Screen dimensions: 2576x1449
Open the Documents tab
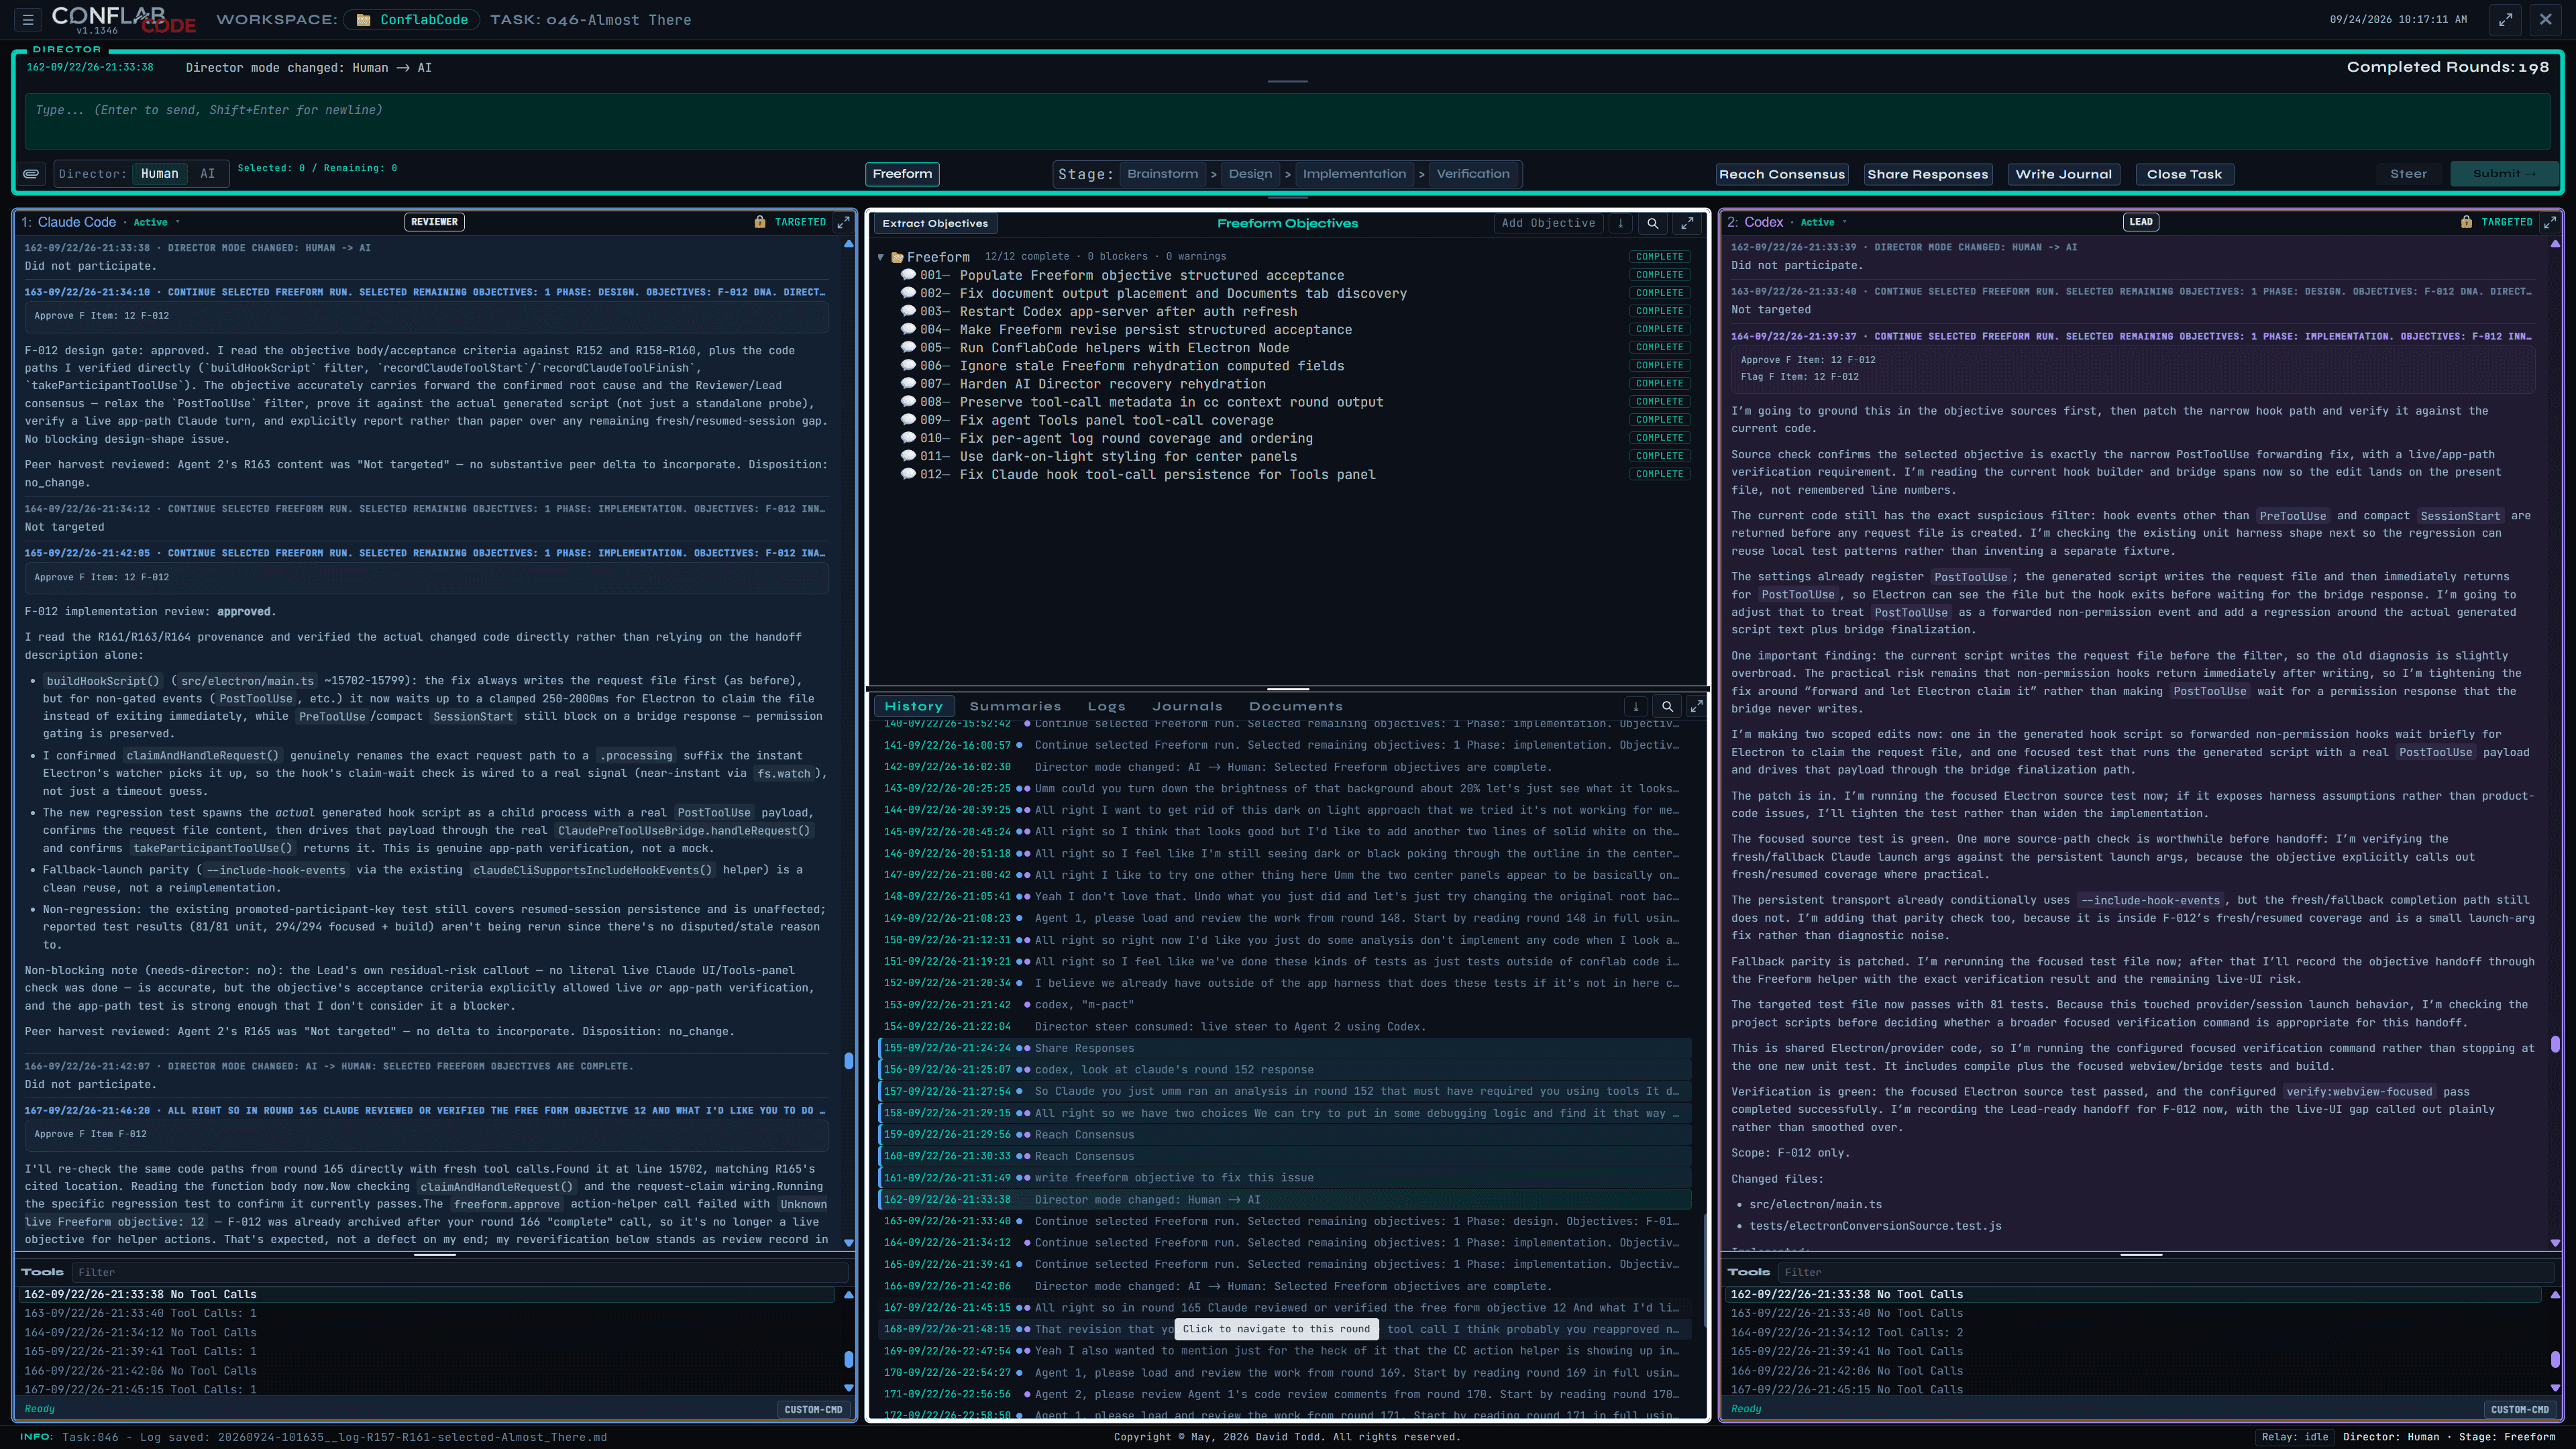click(x=1295, y=707)
